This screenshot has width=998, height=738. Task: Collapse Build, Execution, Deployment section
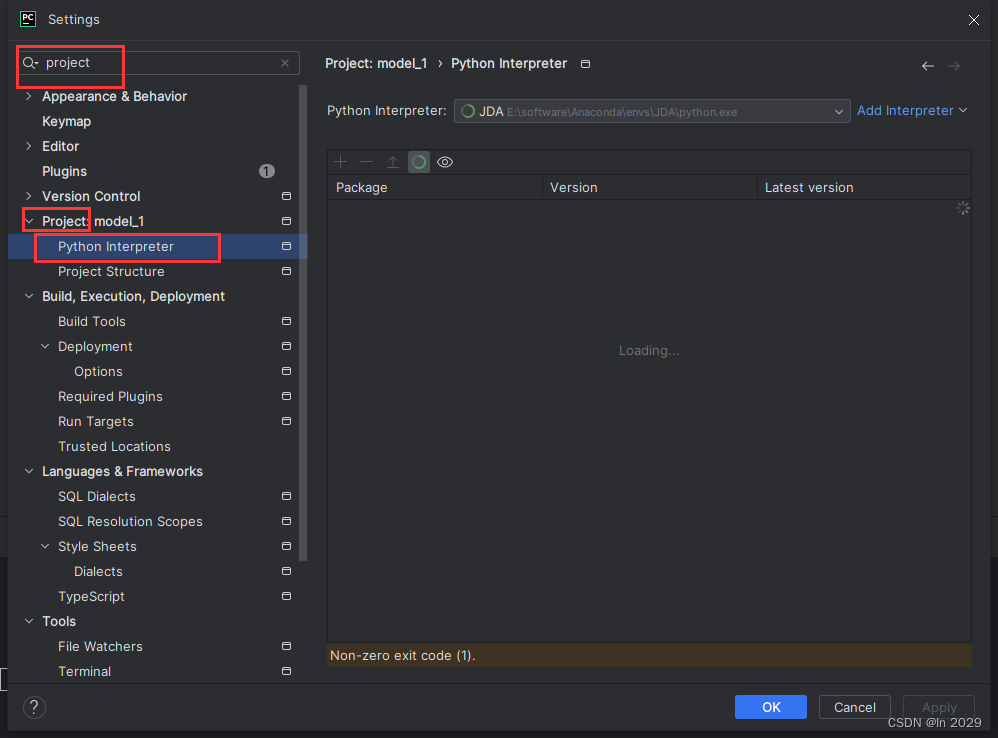pos(29,296)
